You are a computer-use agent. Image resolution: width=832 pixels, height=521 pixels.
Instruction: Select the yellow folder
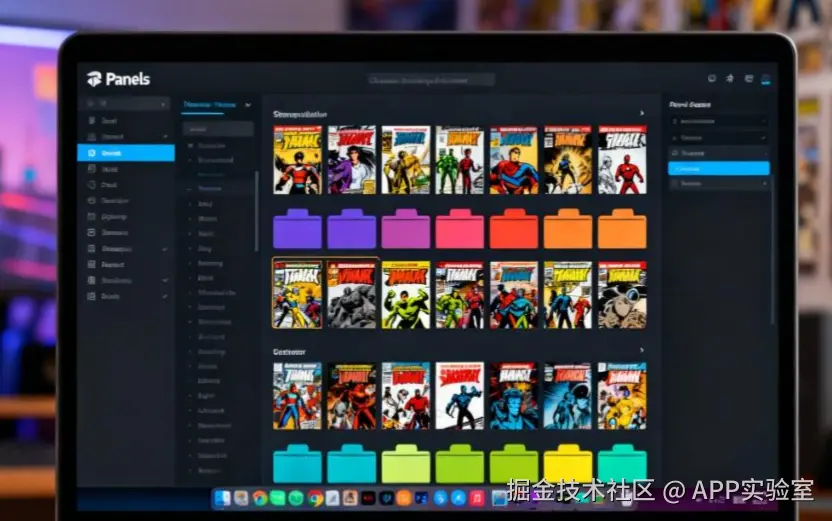pos(568,464)
